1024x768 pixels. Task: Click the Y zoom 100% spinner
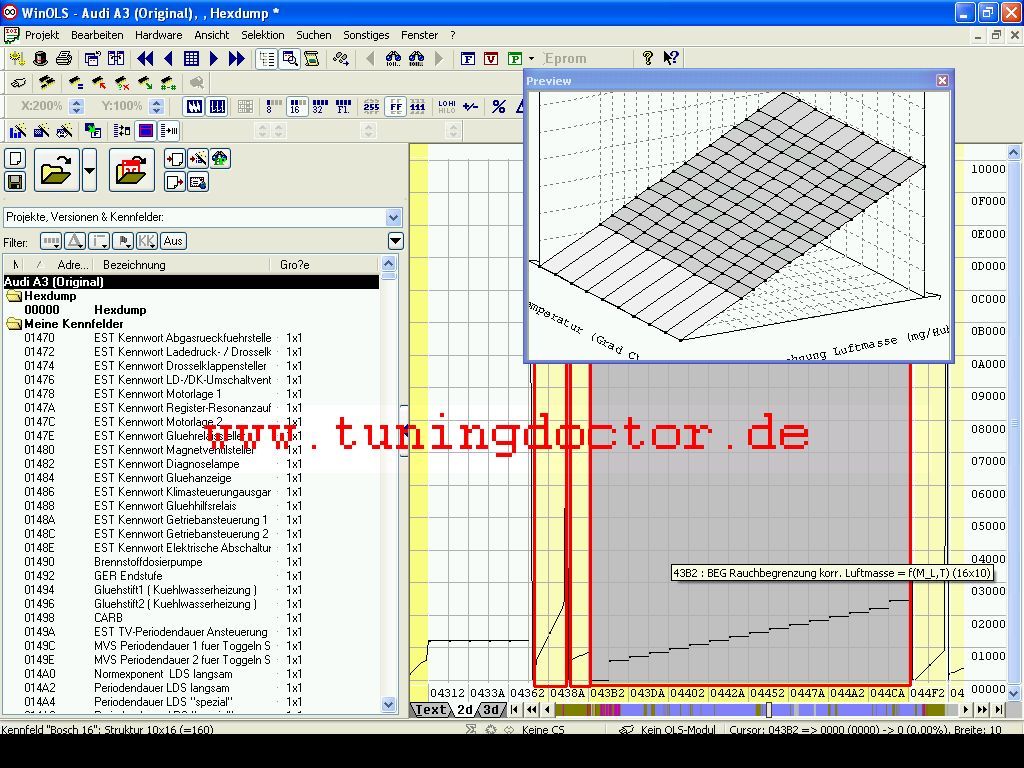click(156, 106)
